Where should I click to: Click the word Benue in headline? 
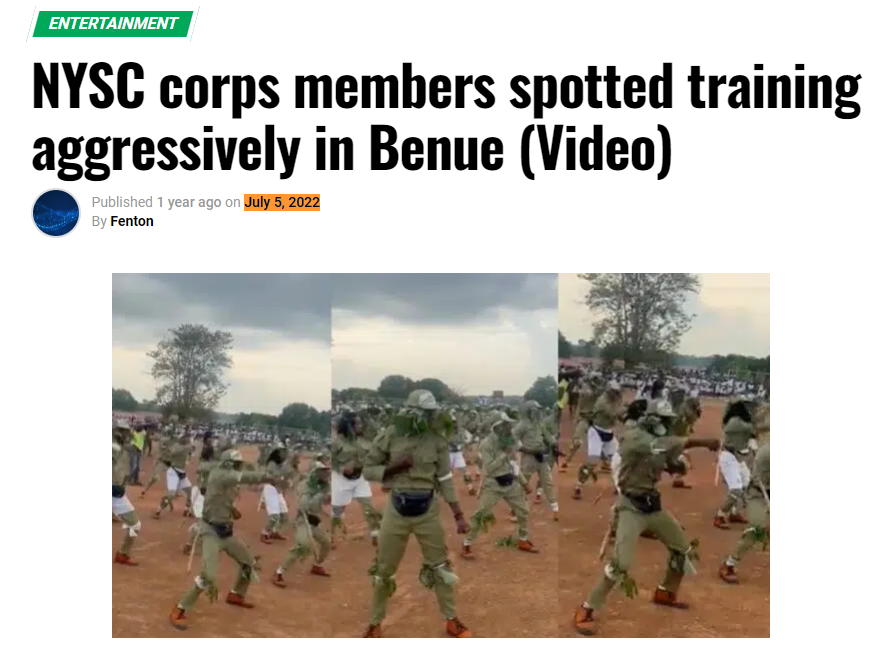click(x=436, y=149)
